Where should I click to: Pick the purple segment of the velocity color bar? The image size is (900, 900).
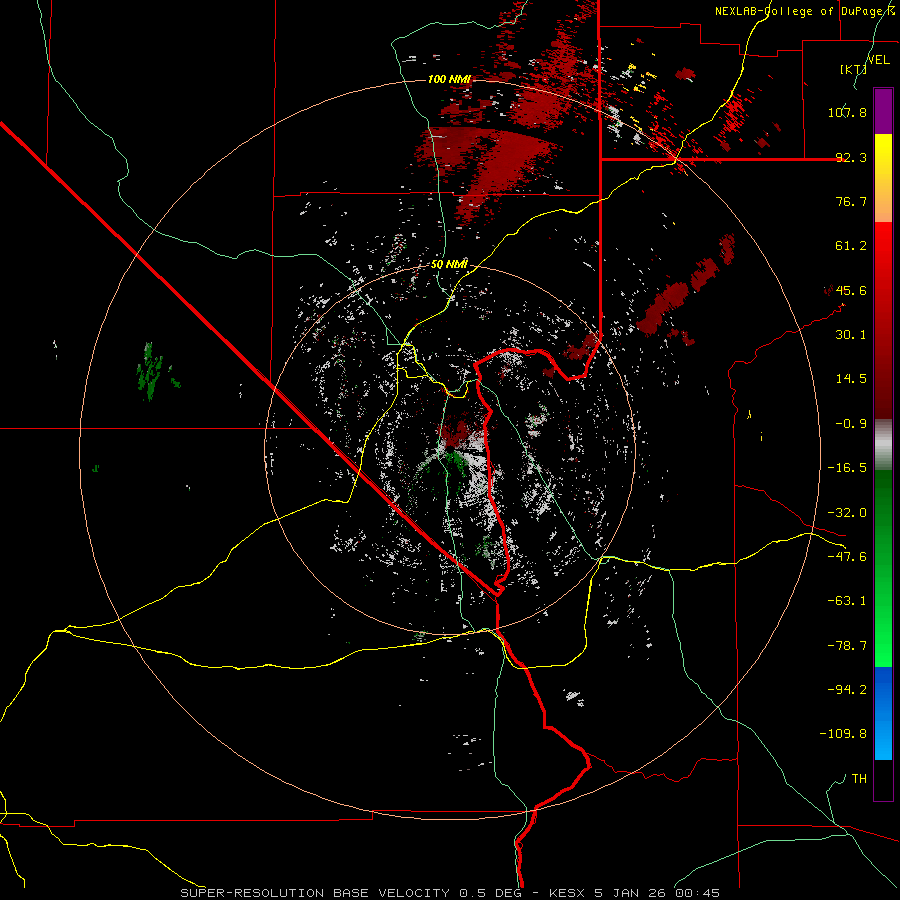click(883, 111)
